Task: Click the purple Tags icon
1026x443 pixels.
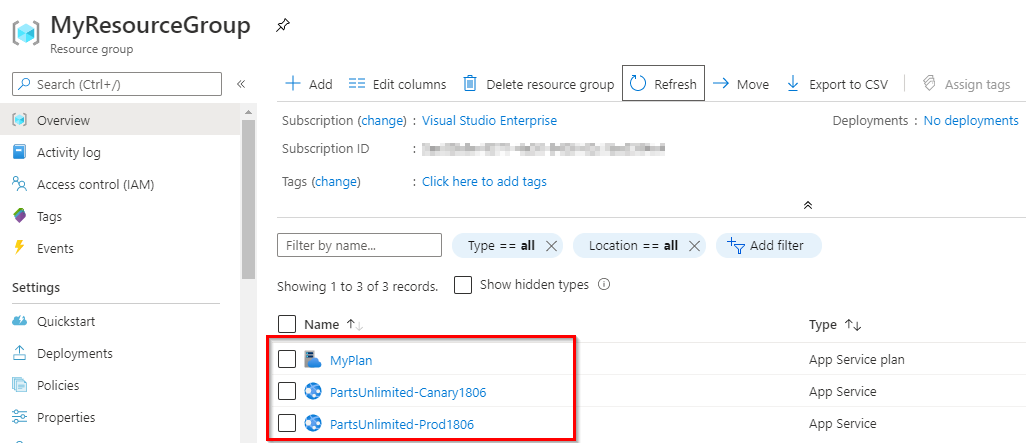Action: point(20,216)
